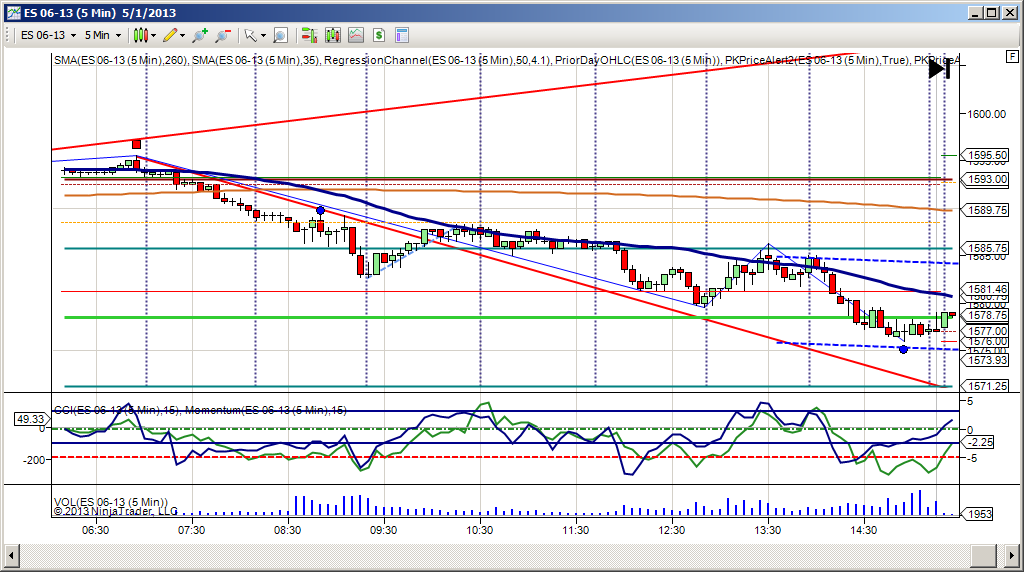
Task: Click the 09:30 time axis label
Action: point(383,530)
